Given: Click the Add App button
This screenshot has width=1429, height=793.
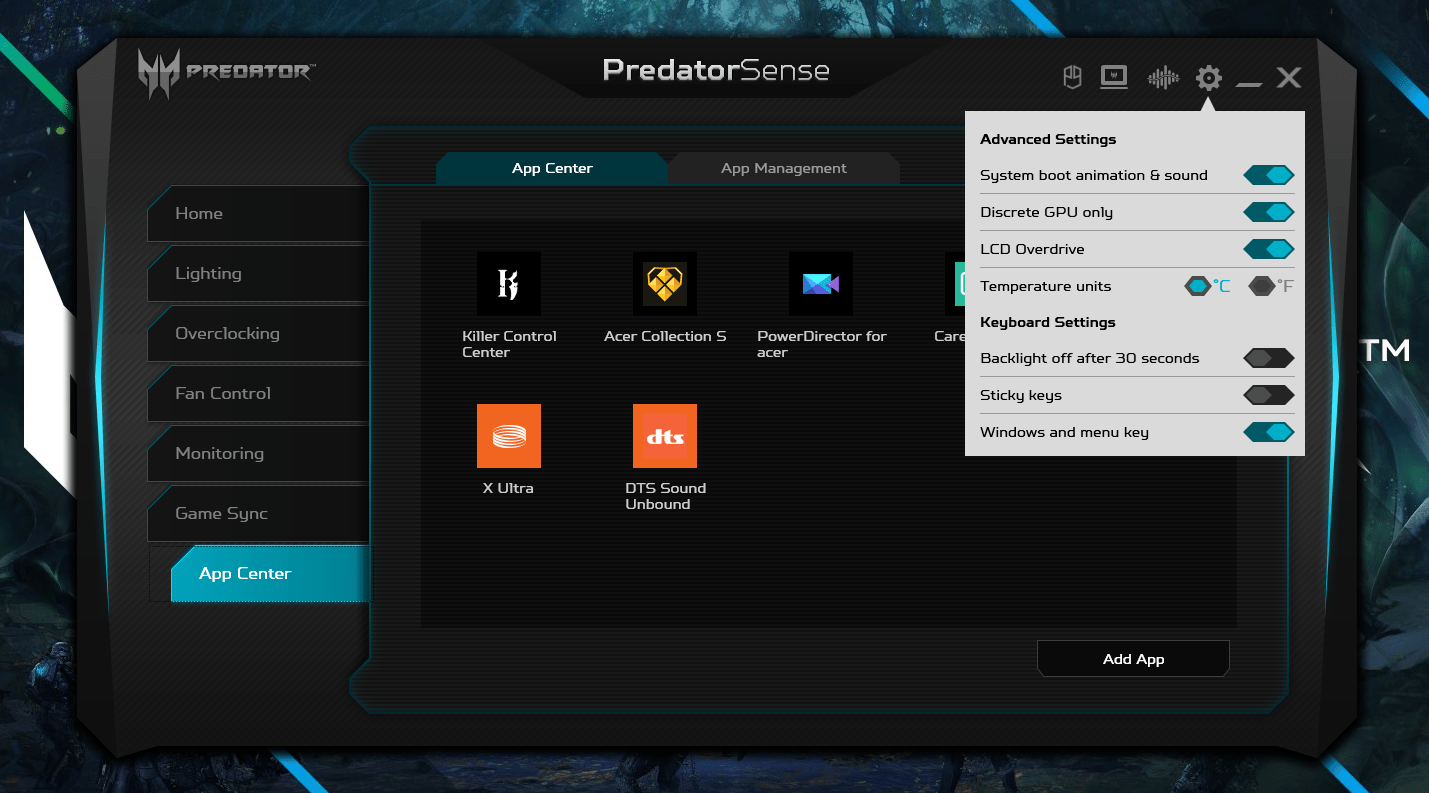Looking at the screenshot, I should click(x=1133, y=659).
